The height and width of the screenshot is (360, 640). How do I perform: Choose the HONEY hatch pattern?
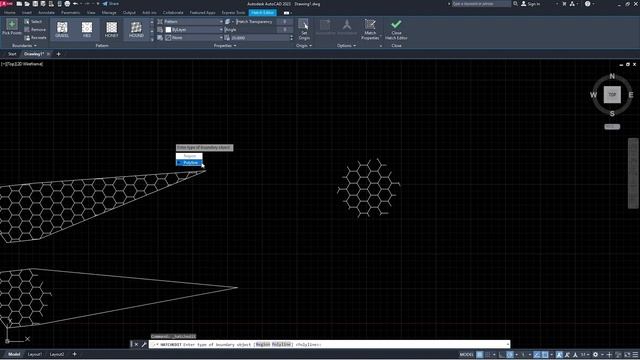point(111,29)
